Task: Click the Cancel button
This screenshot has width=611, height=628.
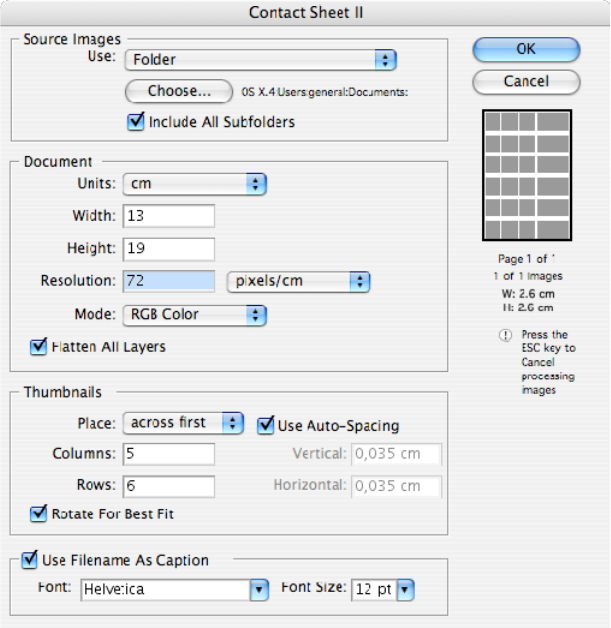Action: click(x=525, y=81)
